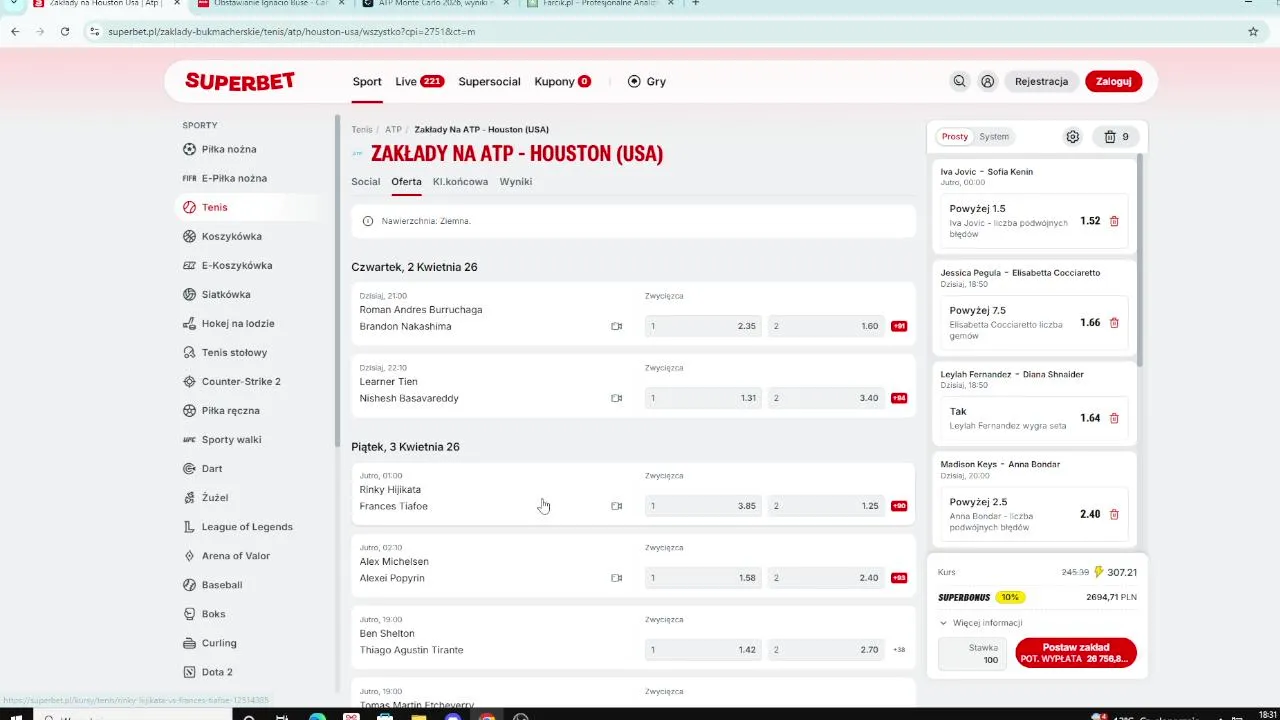Remove the Leylah Fernandez Tak selection
This screenshot has height=720, width=1280.
click(1114, 418)
